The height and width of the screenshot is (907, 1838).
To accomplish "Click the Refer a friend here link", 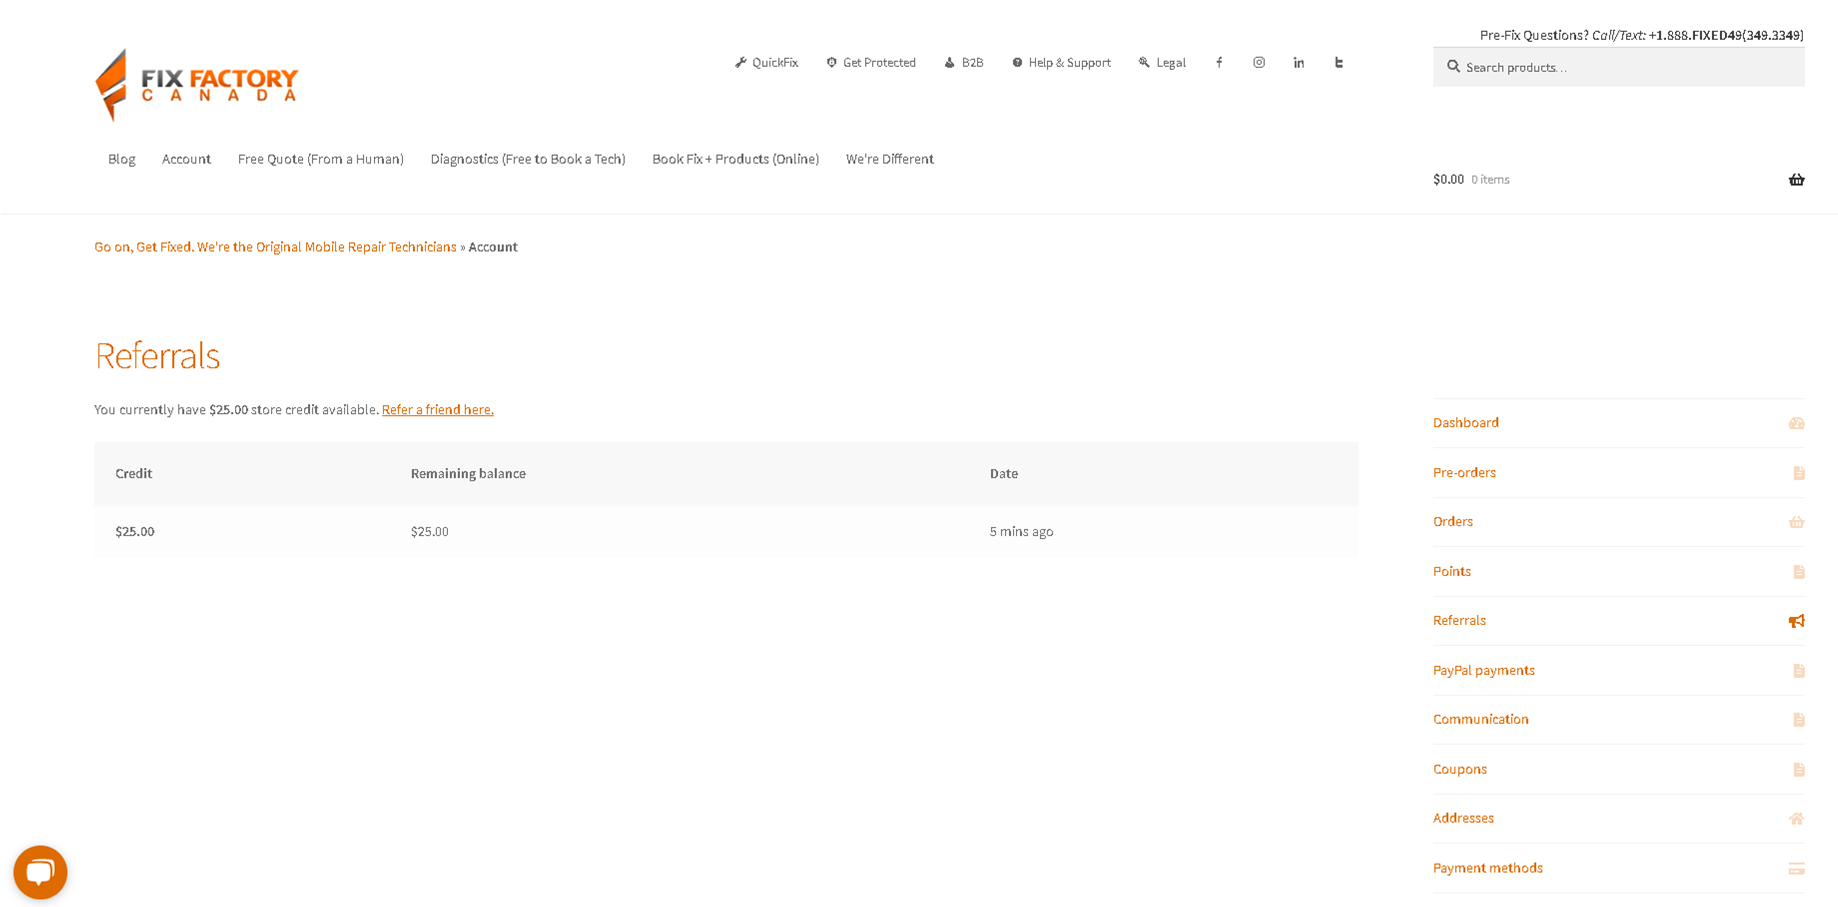I will tap(438, 410).
